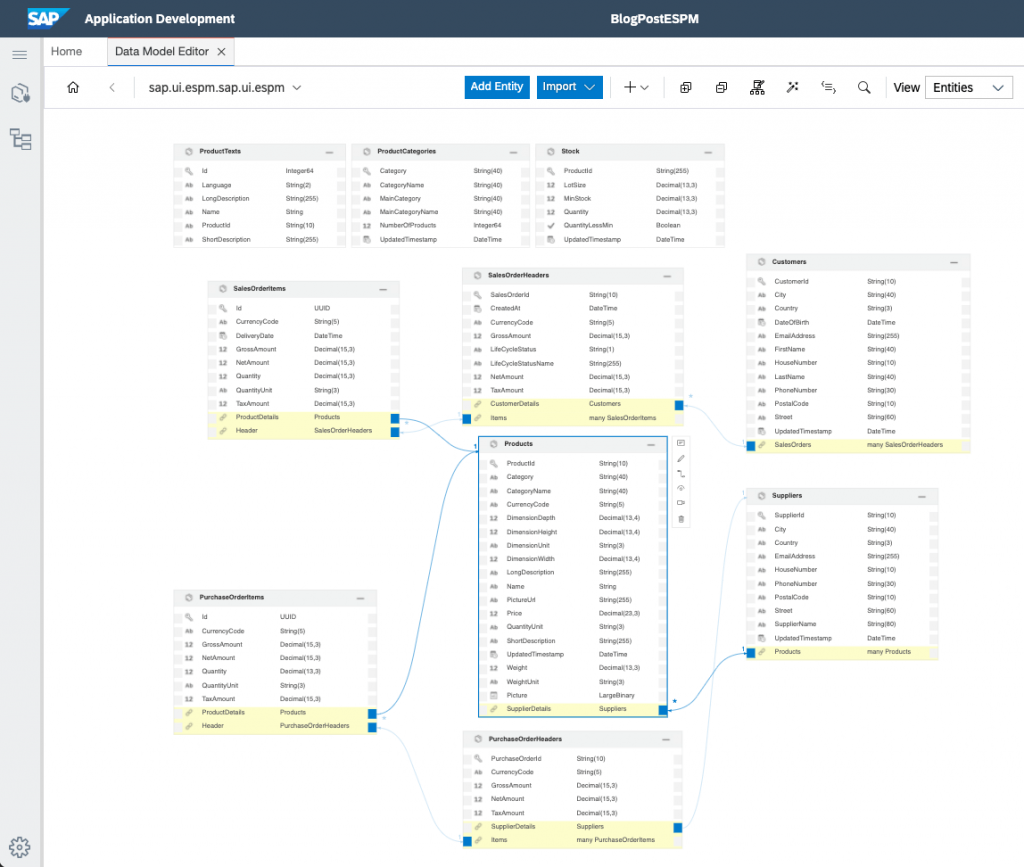This screenshot has width=1024, height=867.
Task: Switch to the Home tab
Action: coord(67,52)
